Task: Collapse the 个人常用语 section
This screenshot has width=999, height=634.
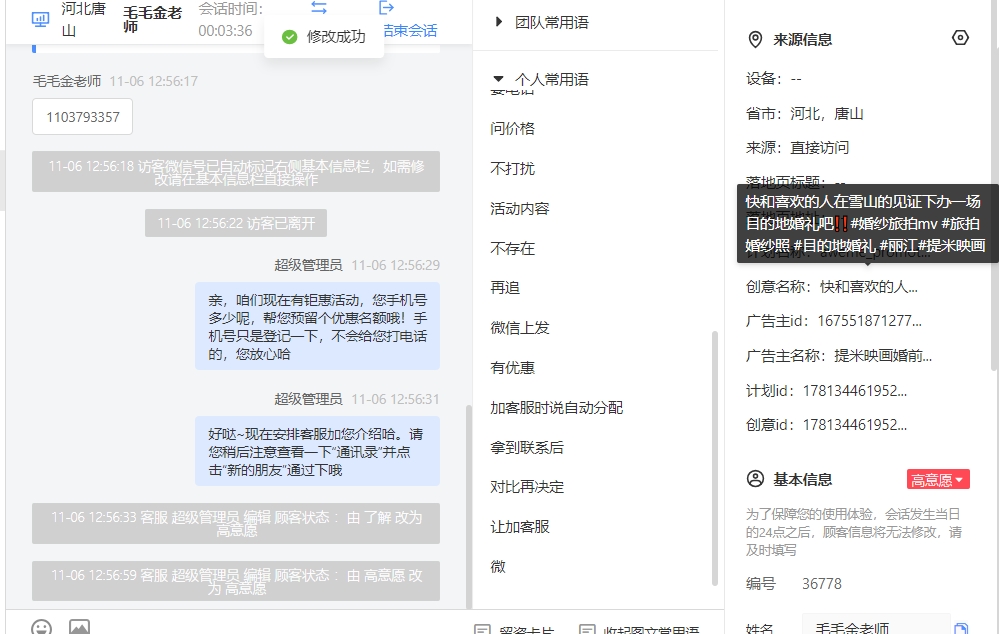Action: coord(542,80)
